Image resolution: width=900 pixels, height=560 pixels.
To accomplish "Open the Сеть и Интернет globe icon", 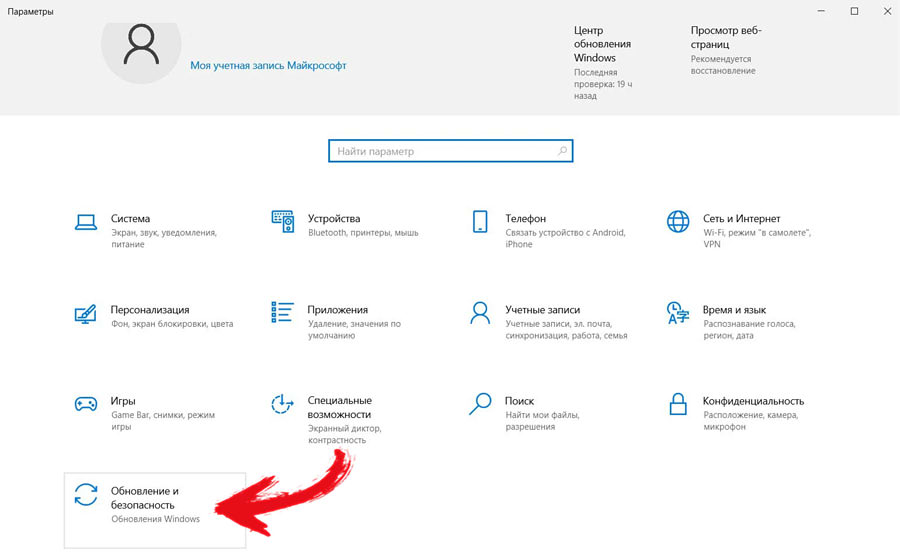I will click(x=678, y=221).
